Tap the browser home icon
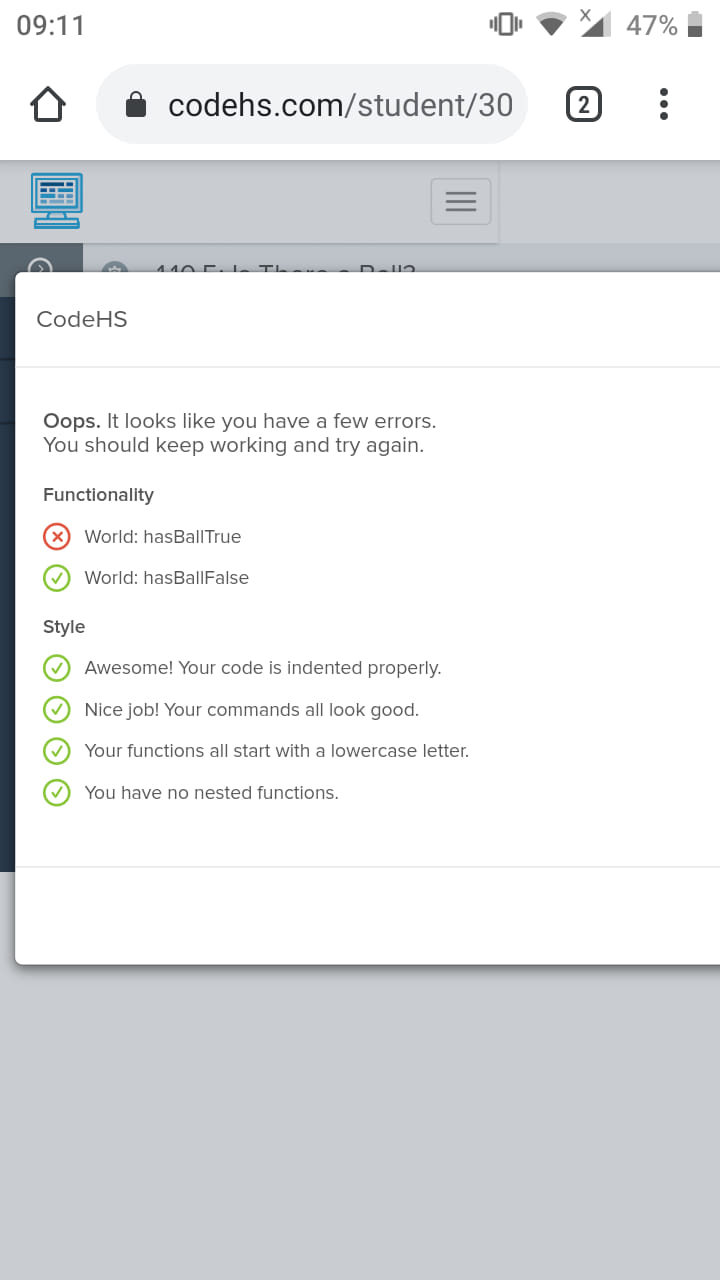720x1280 pixels. pyautogui.click(x=48, y=104)
